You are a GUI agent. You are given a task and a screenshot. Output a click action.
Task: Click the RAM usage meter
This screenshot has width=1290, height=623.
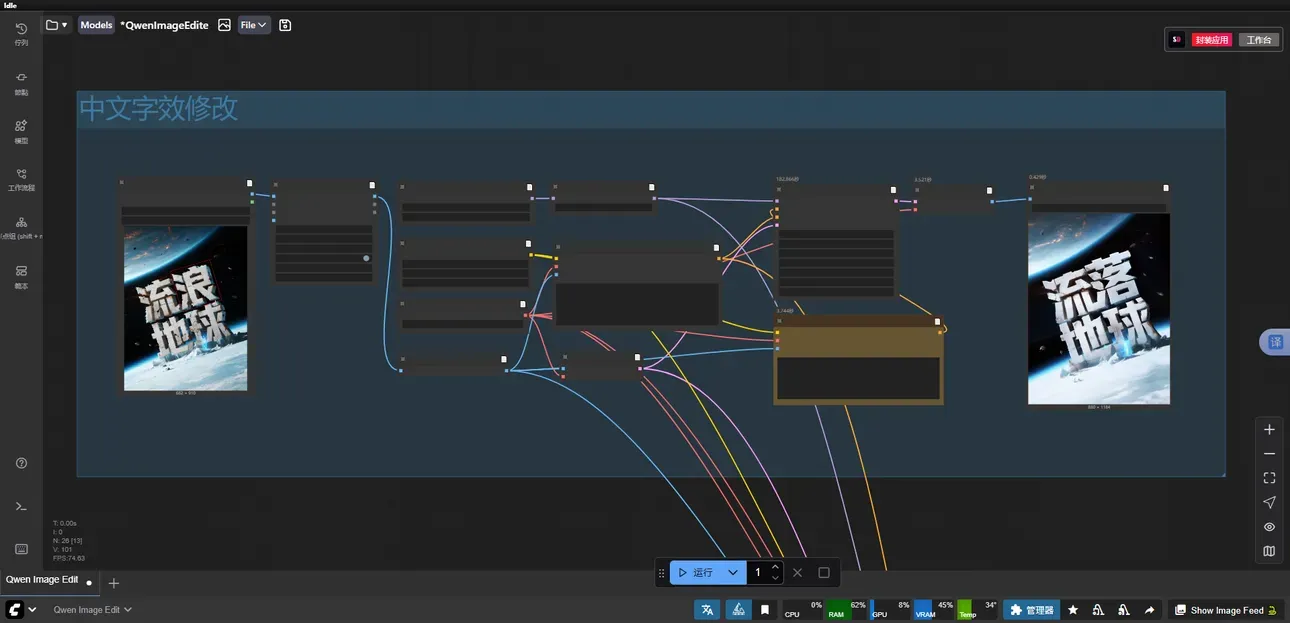tap(846, 610)
